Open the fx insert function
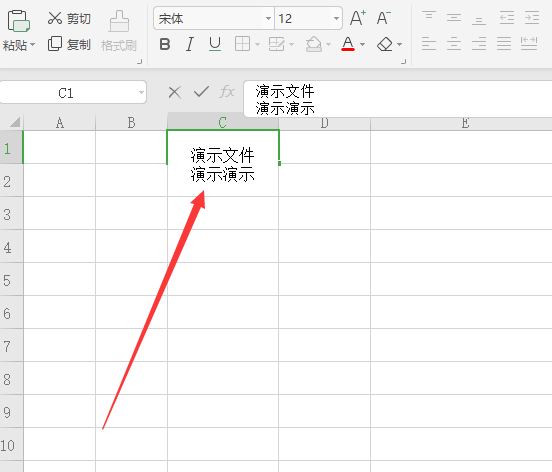 [227, 92]
